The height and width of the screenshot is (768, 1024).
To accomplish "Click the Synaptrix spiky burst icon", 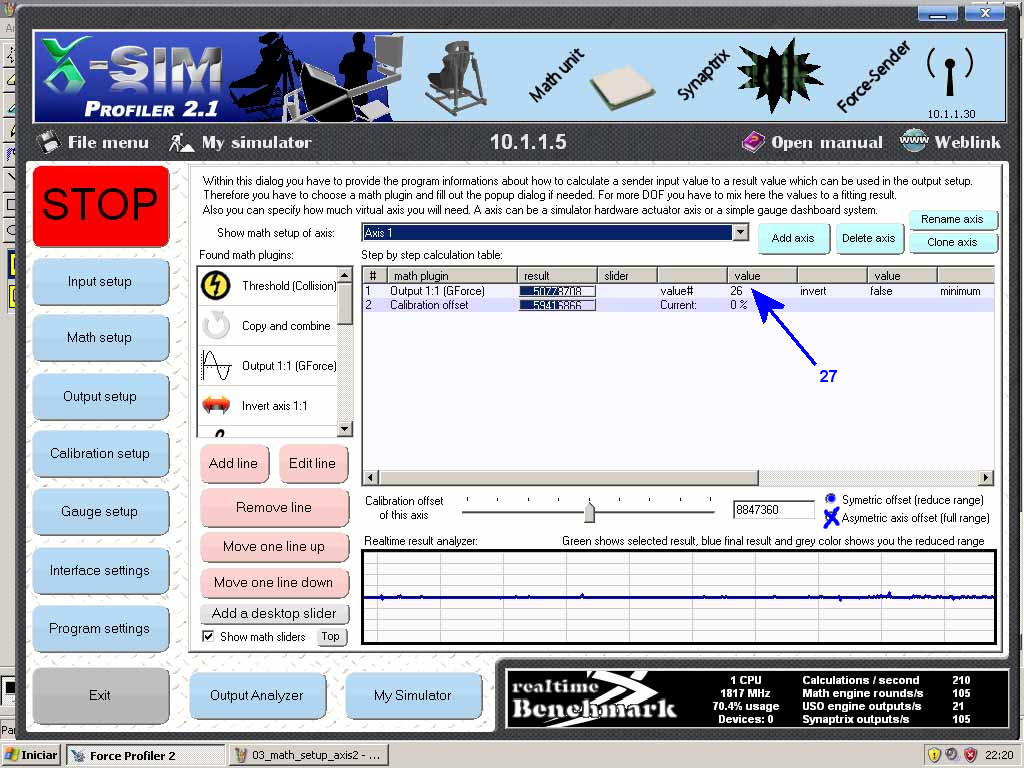I will pyautogui.click(x=780, y=75).
